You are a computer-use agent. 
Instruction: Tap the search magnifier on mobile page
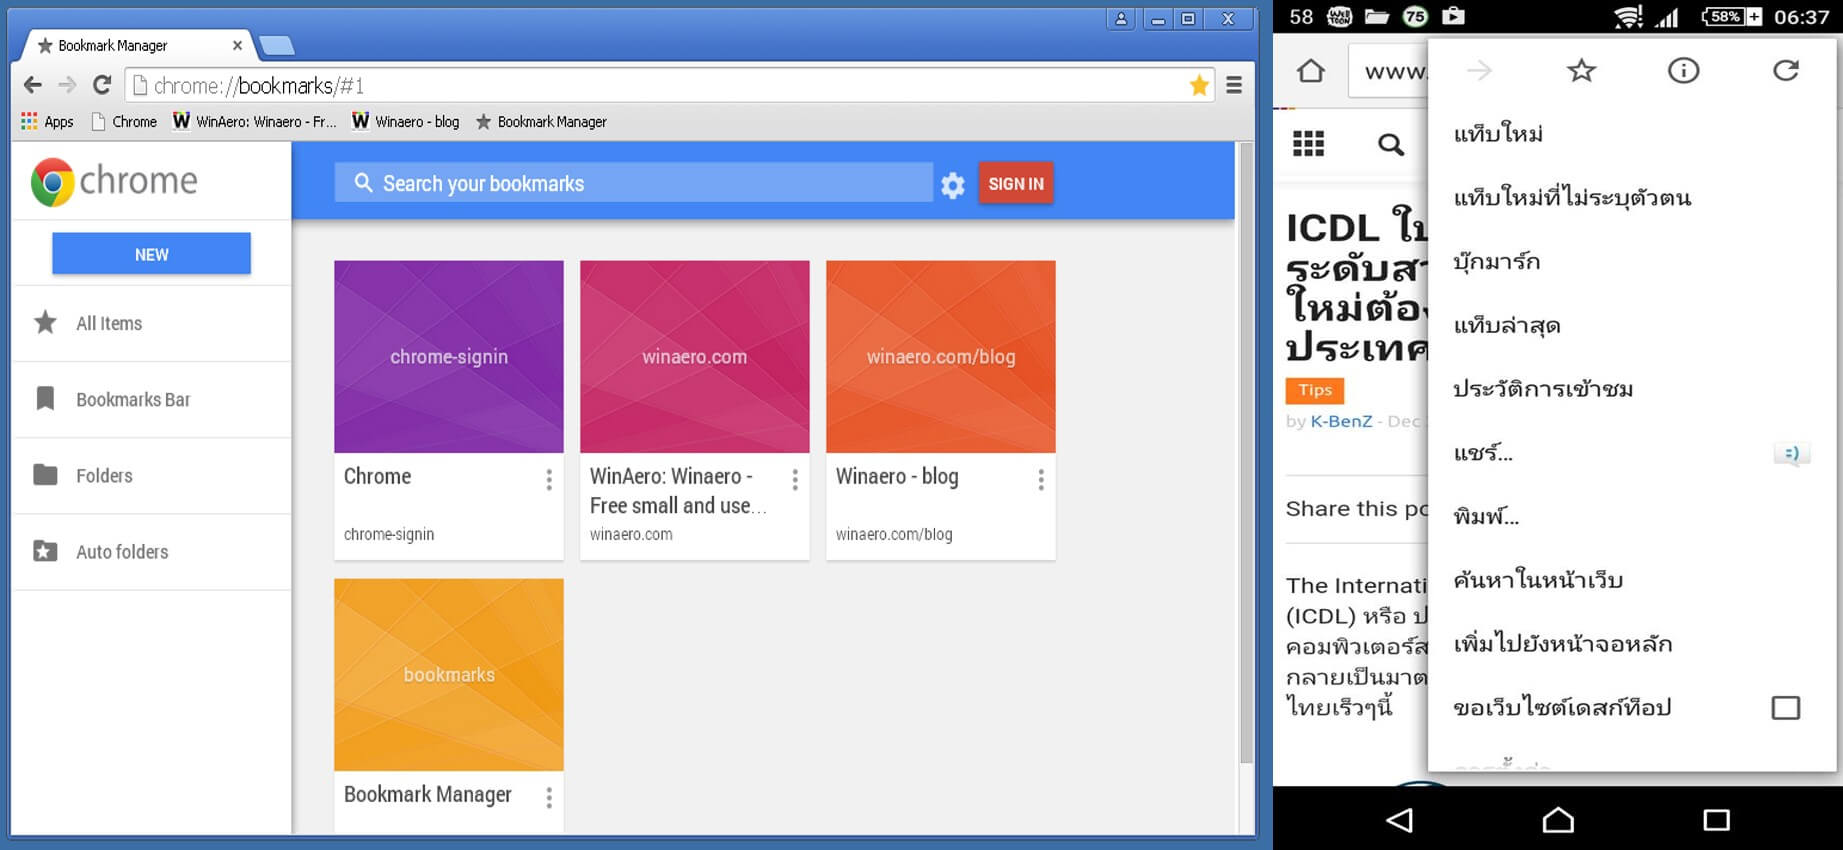1391,145
